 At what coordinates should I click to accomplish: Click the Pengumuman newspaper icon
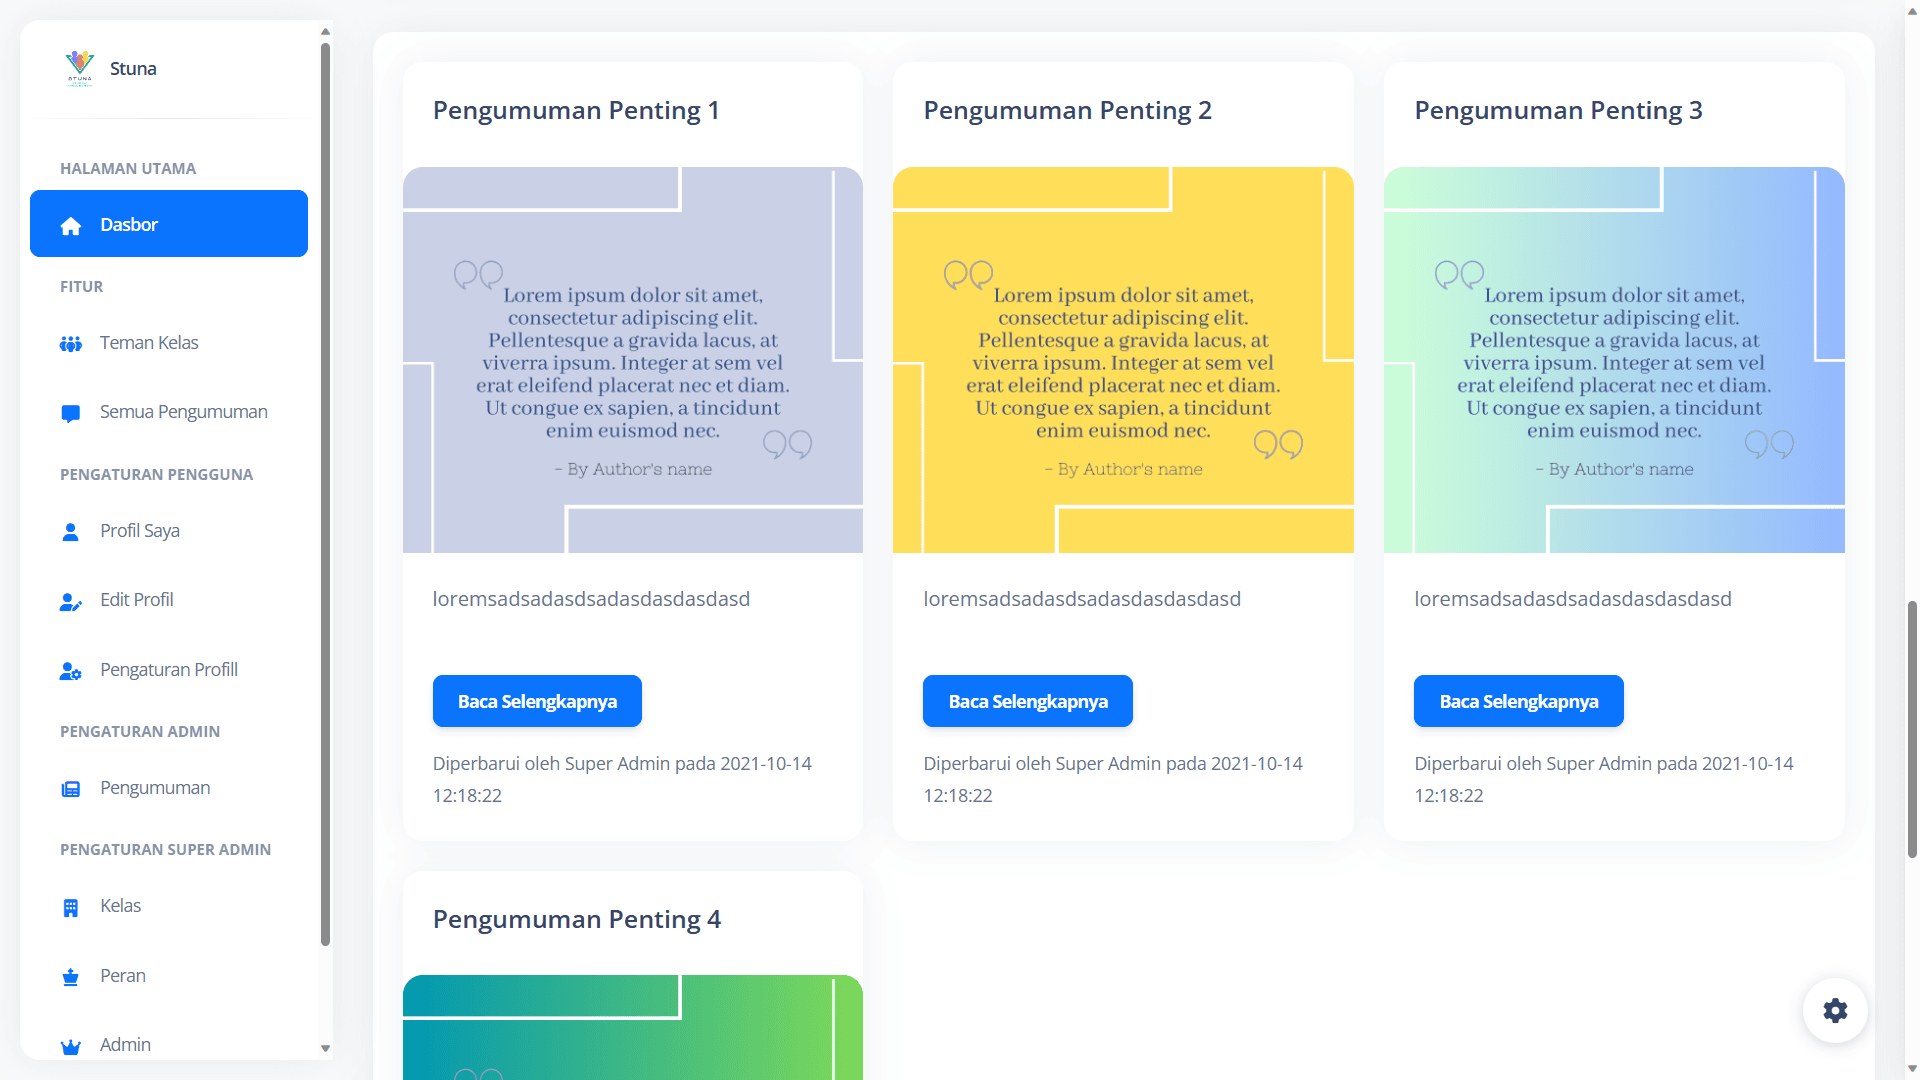71,789
